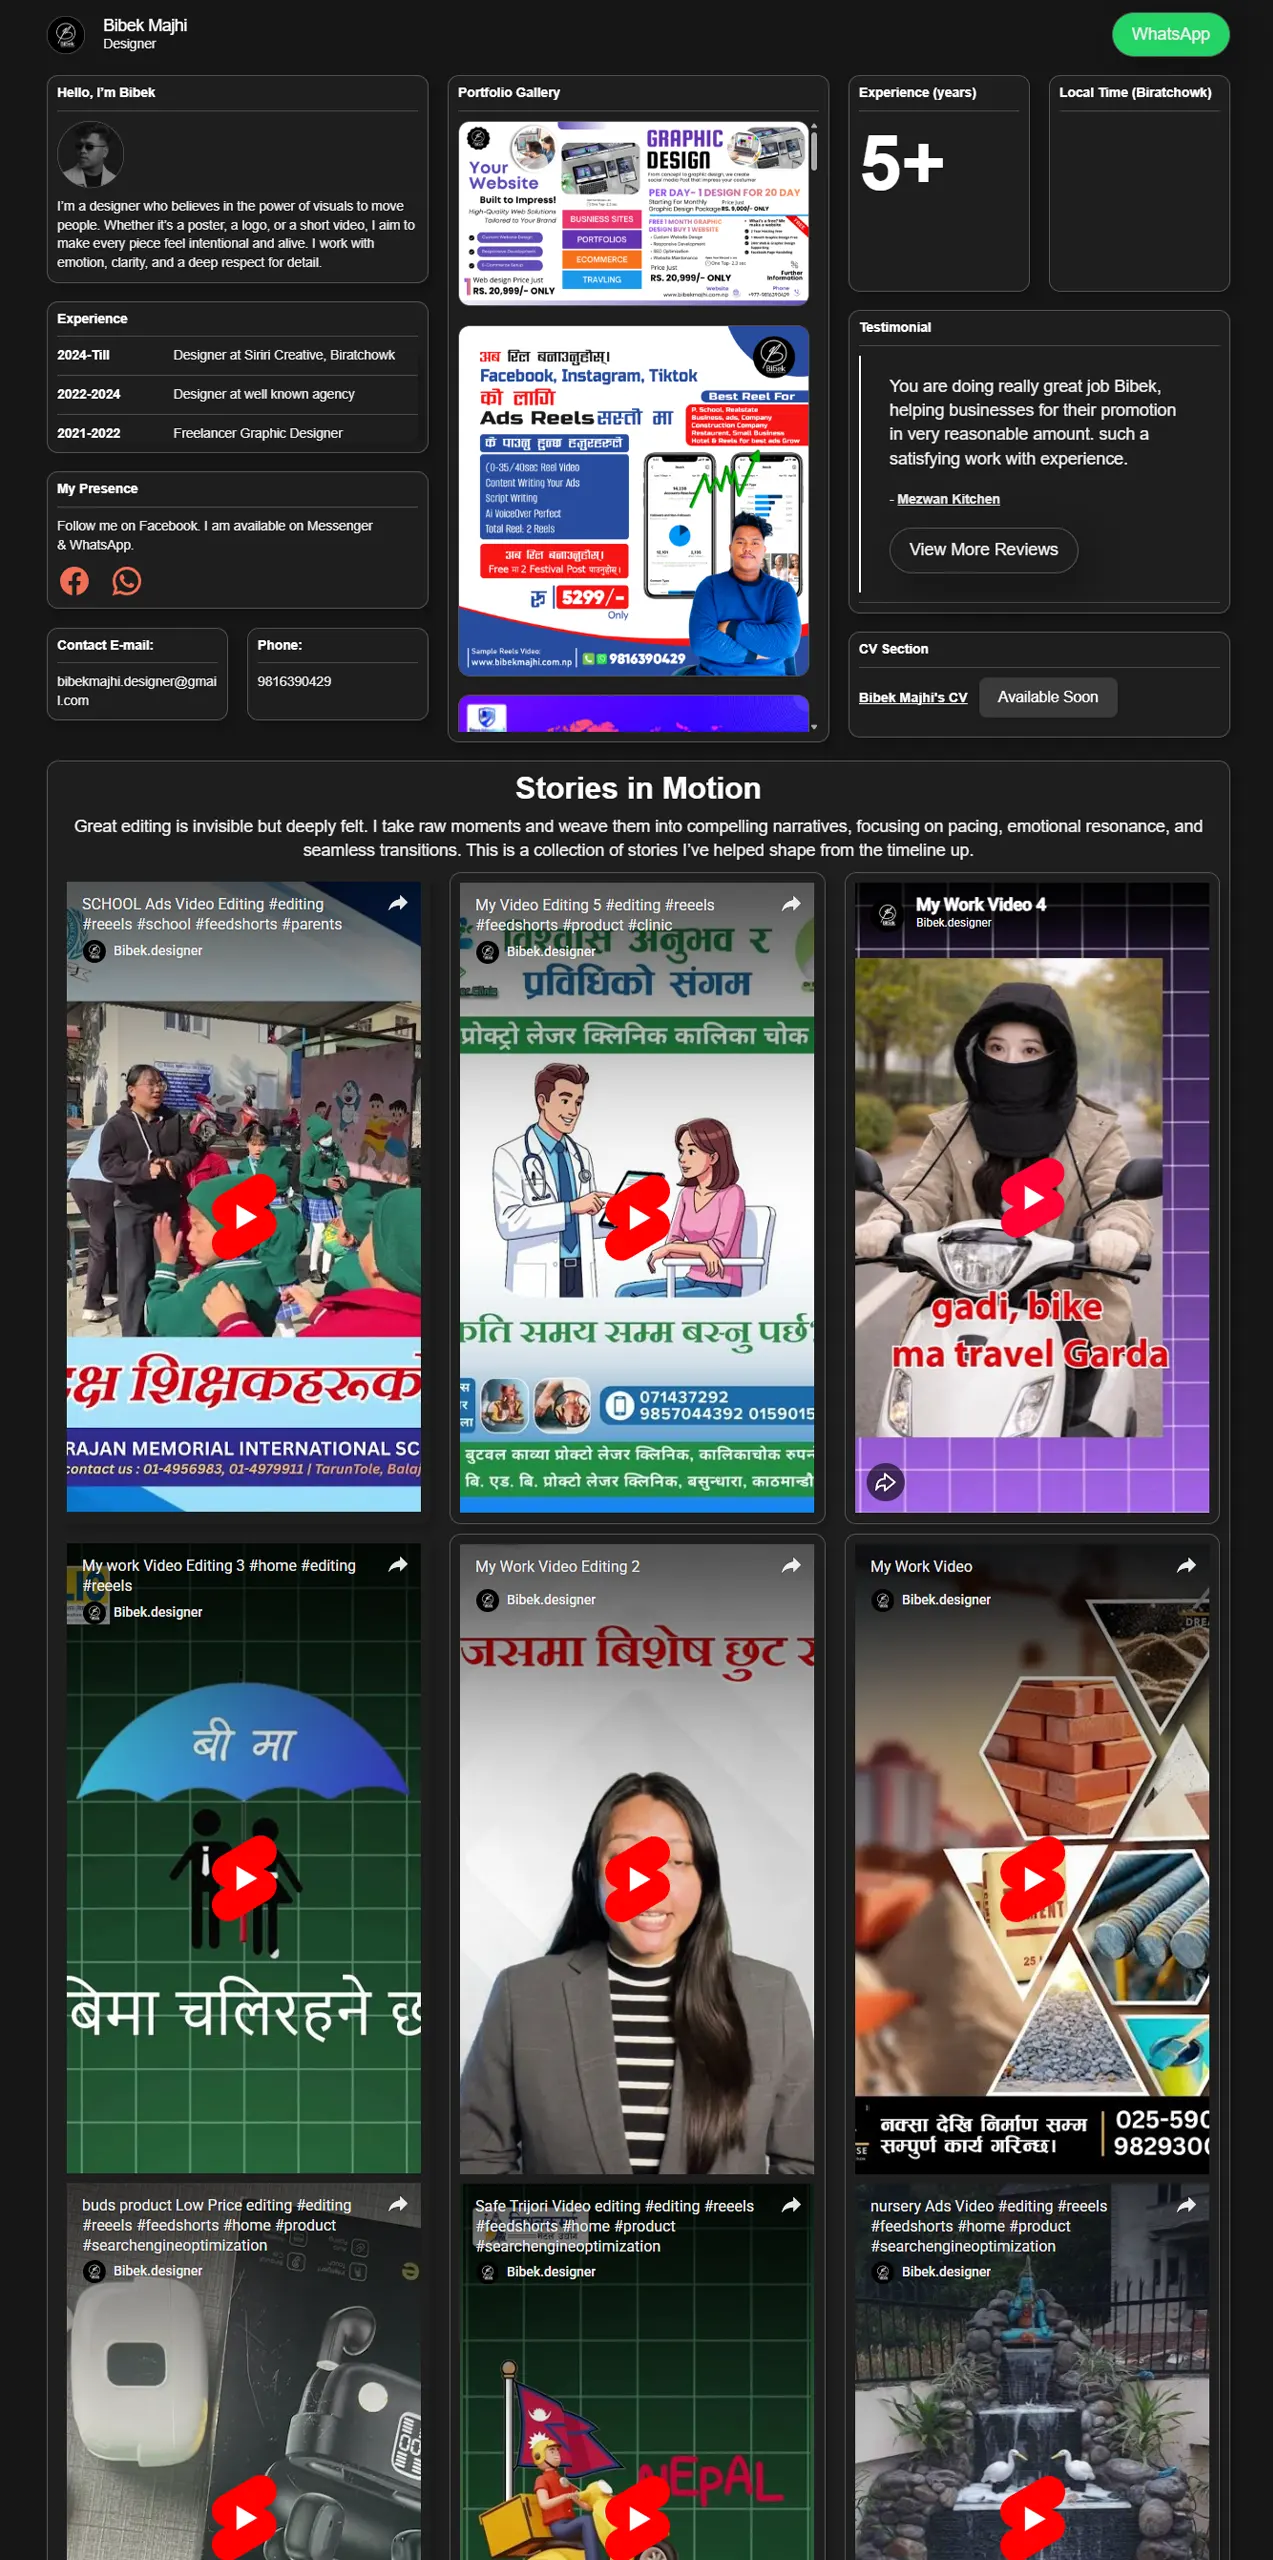Open the WhatsApp icon under My Presence
This screenshot has width=1273, height=2560.
point(127,581)
